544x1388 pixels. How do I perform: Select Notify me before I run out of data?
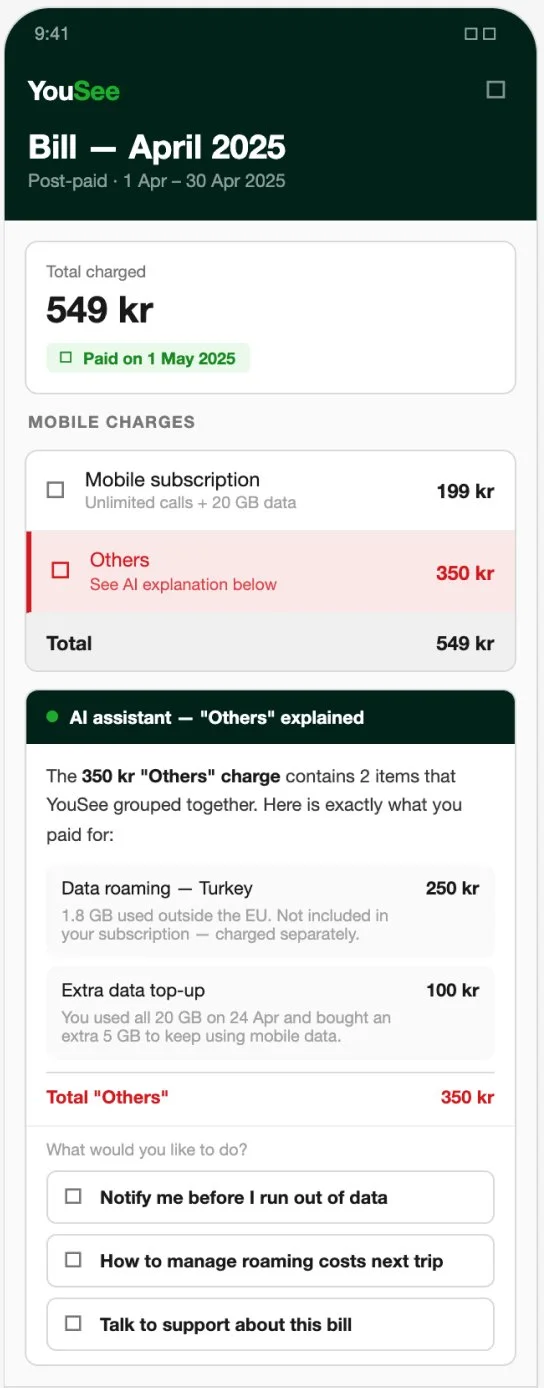coord(270,1197)
